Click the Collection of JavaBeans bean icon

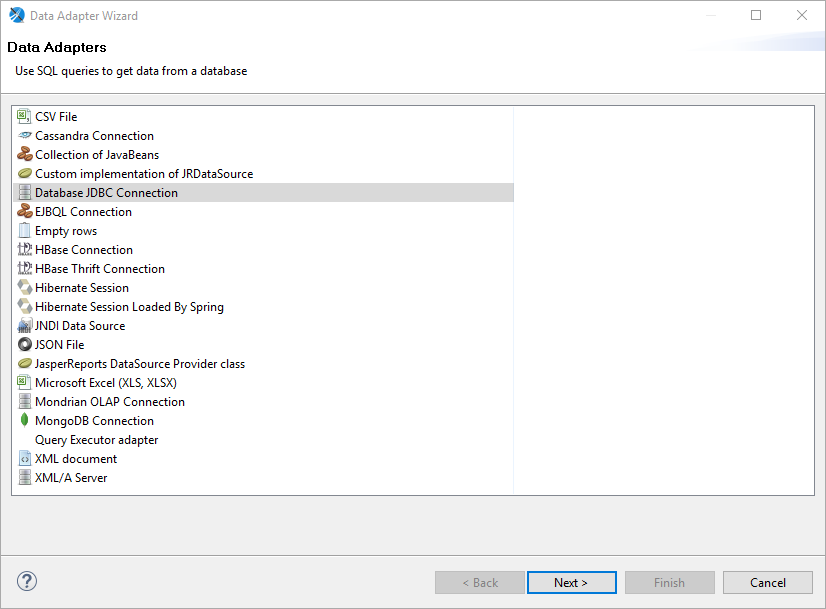pos(25,155)
